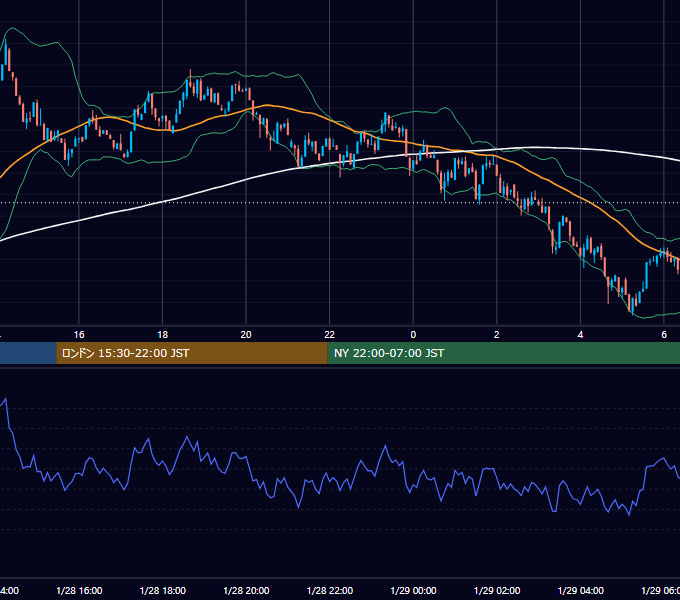680x600 pixels.
Task: Click the 1/28 18:00 date label
Action: tap(163, 591)
